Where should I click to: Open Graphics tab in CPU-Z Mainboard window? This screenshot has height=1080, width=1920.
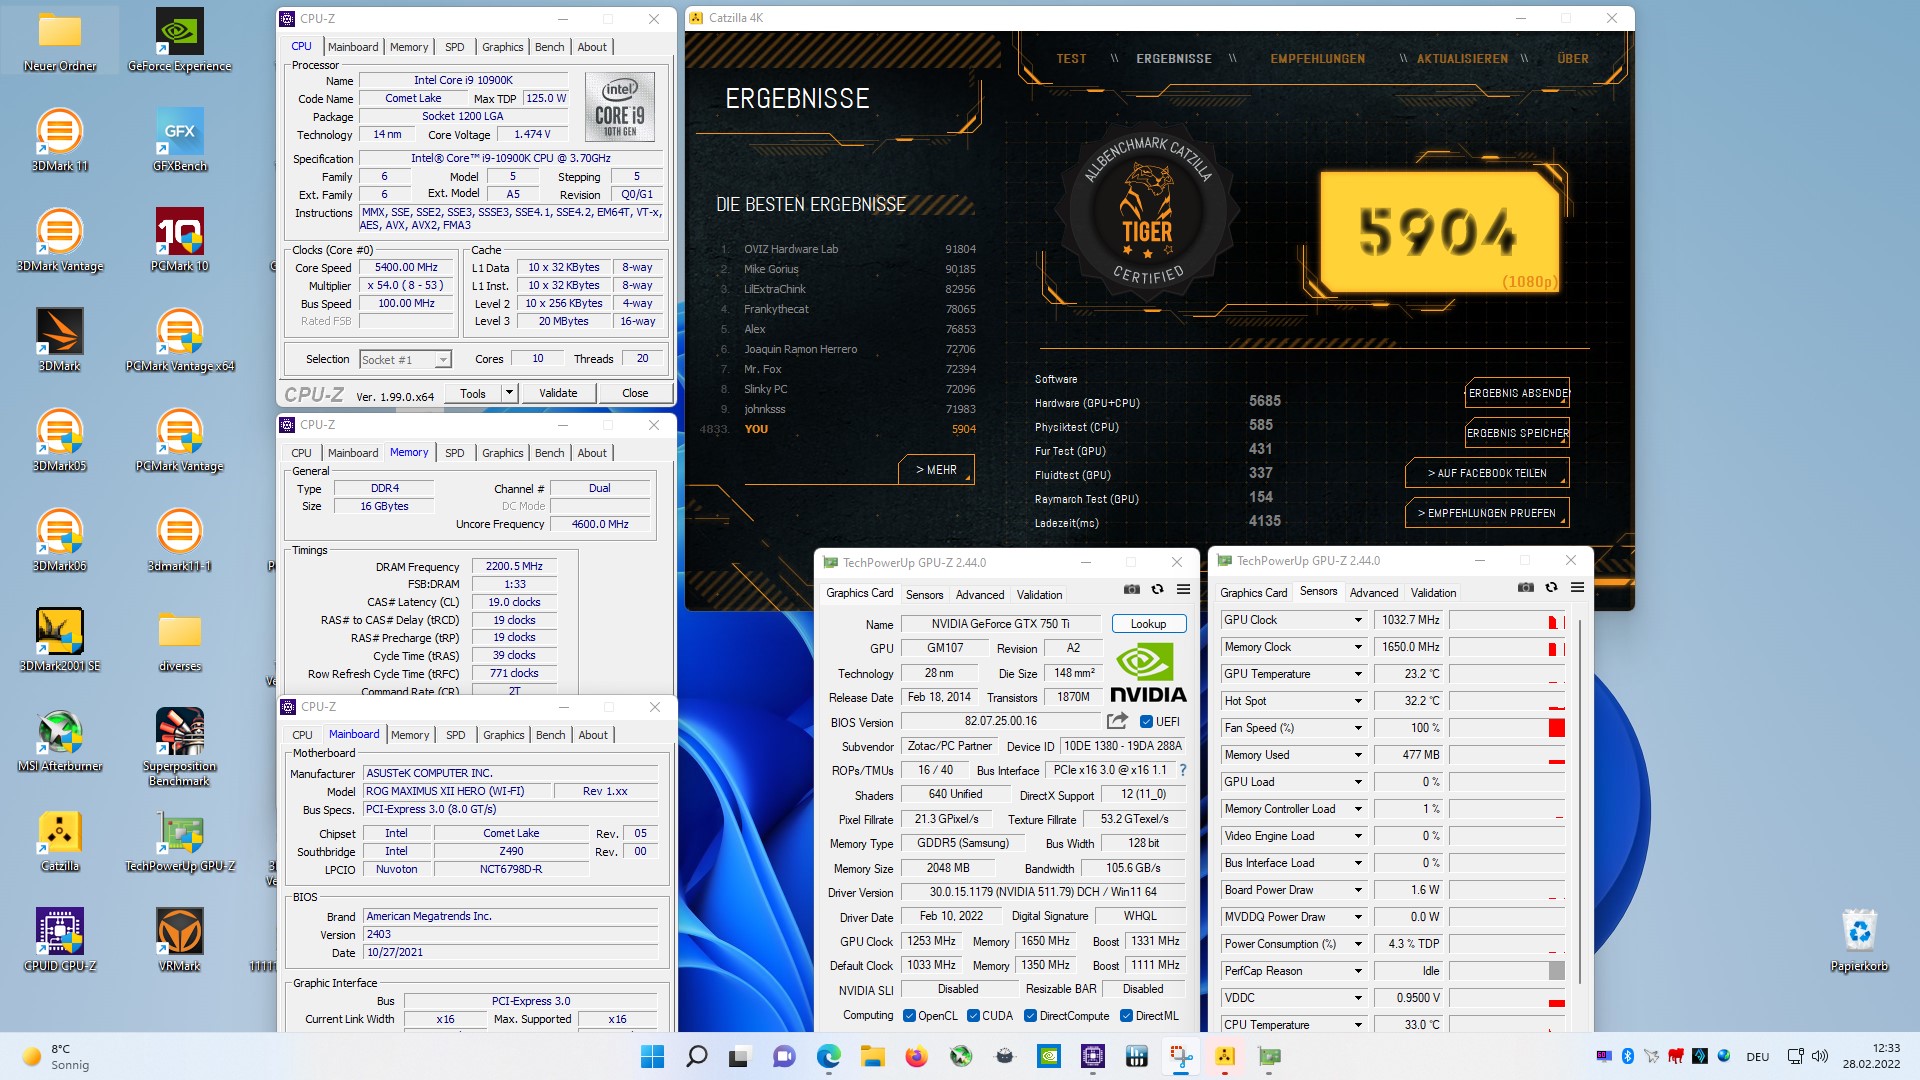(x=503, y=735)
